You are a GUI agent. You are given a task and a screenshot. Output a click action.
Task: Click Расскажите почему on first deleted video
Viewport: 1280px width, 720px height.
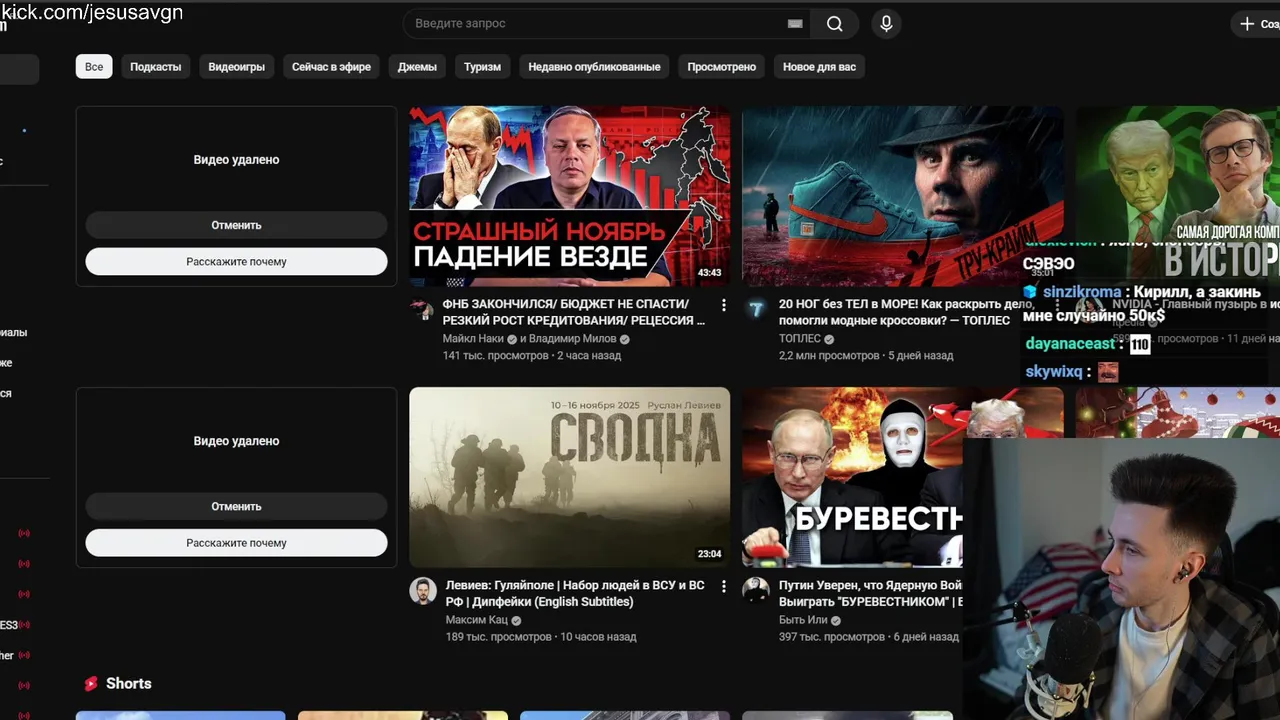click(236, 261)
